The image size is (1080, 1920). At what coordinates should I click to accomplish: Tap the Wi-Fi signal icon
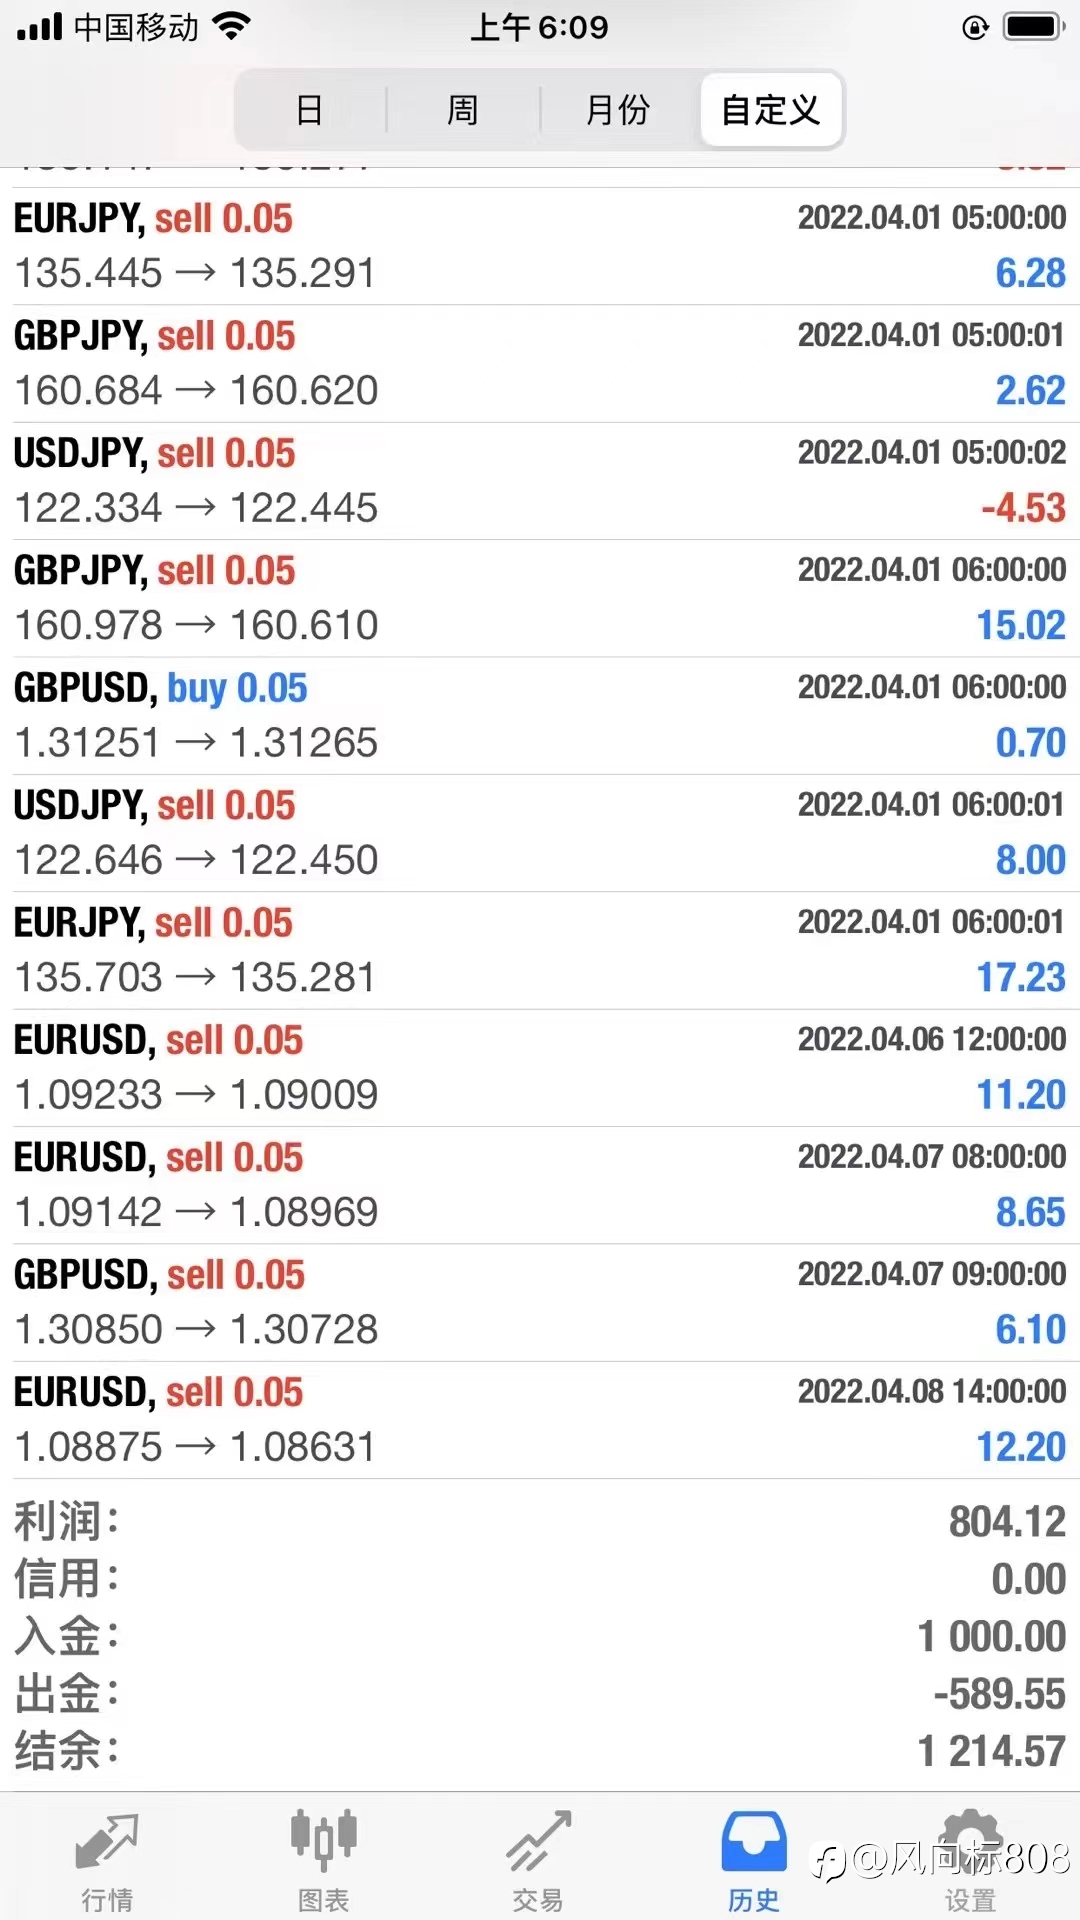[231, 27]
